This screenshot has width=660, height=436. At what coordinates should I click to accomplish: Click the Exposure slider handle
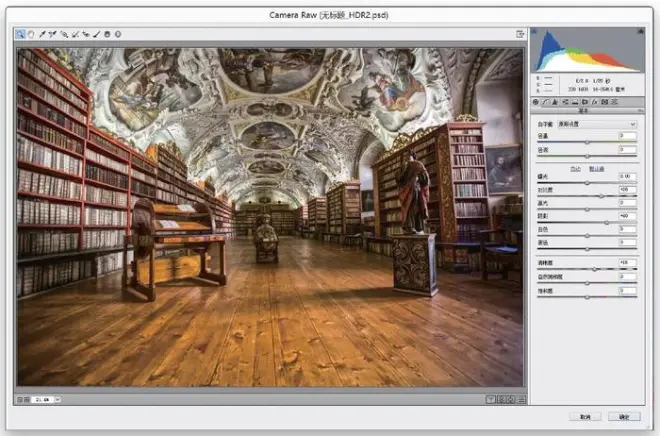(587, 183)
